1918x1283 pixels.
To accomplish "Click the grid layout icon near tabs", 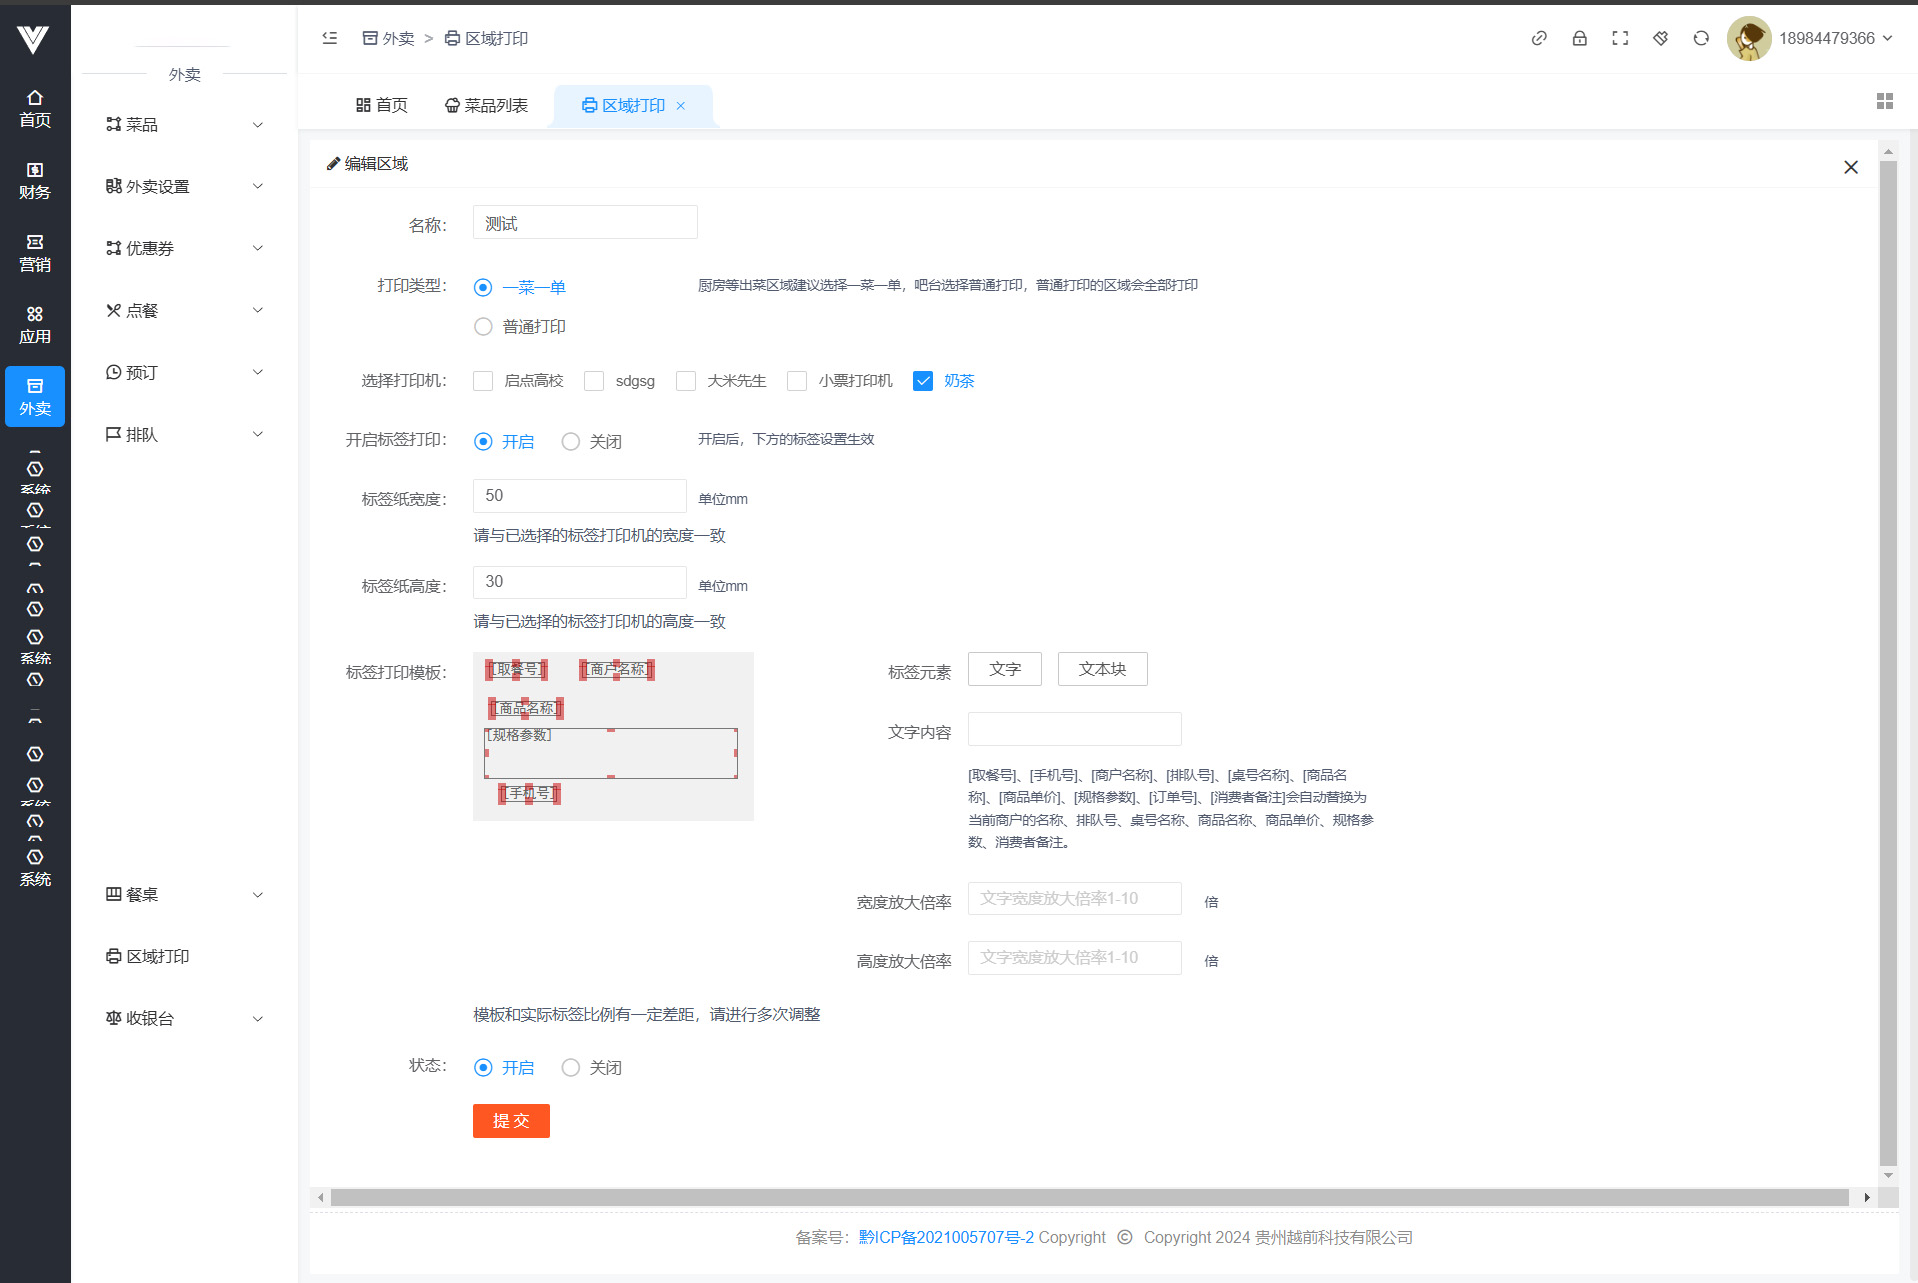I will point(1884,101).
